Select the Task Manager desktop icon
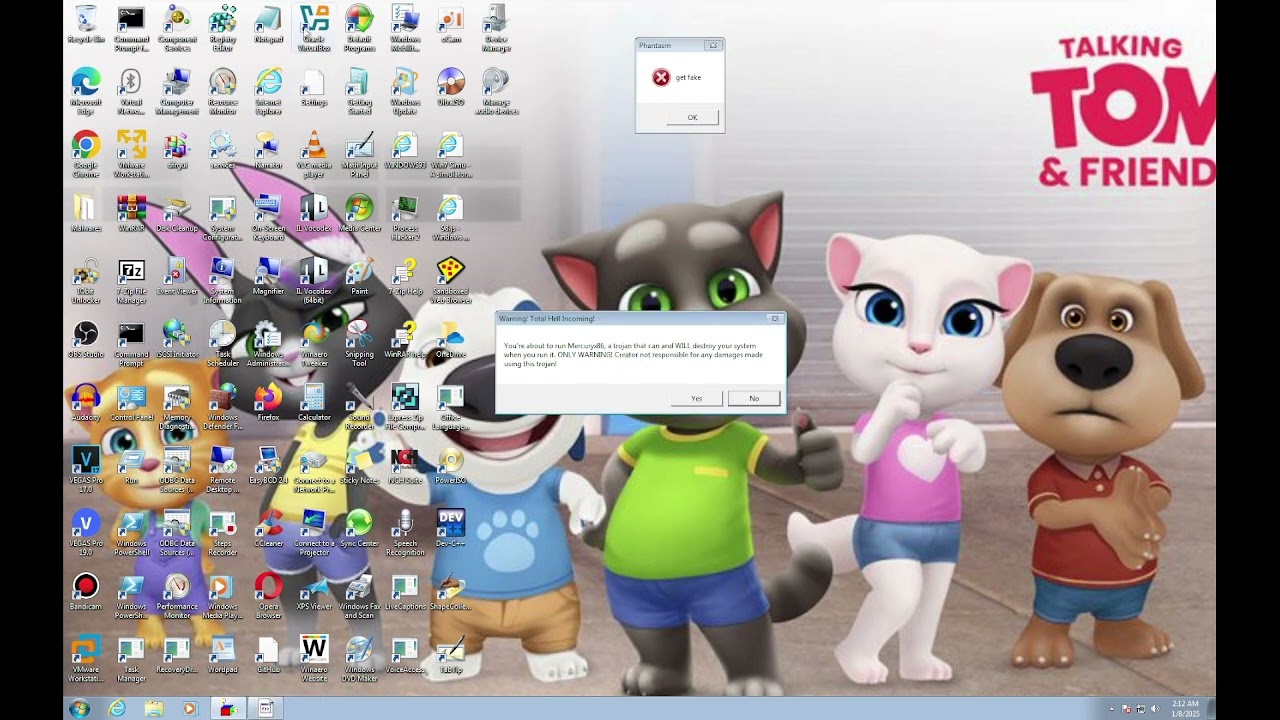 point(131,659)
